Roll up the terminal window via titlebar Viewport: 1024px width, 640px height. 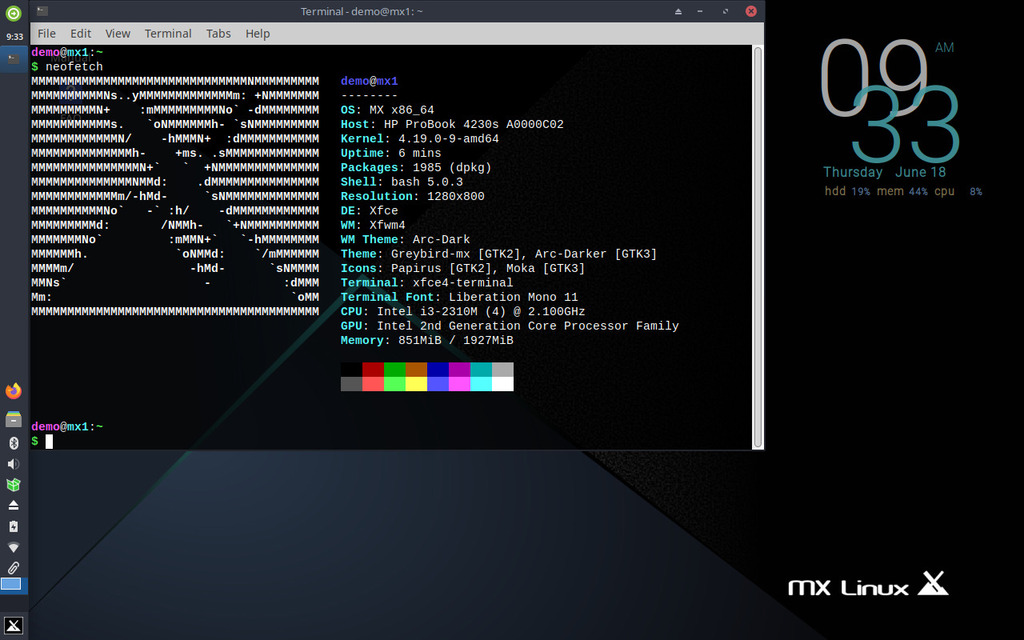coord(680,11)
